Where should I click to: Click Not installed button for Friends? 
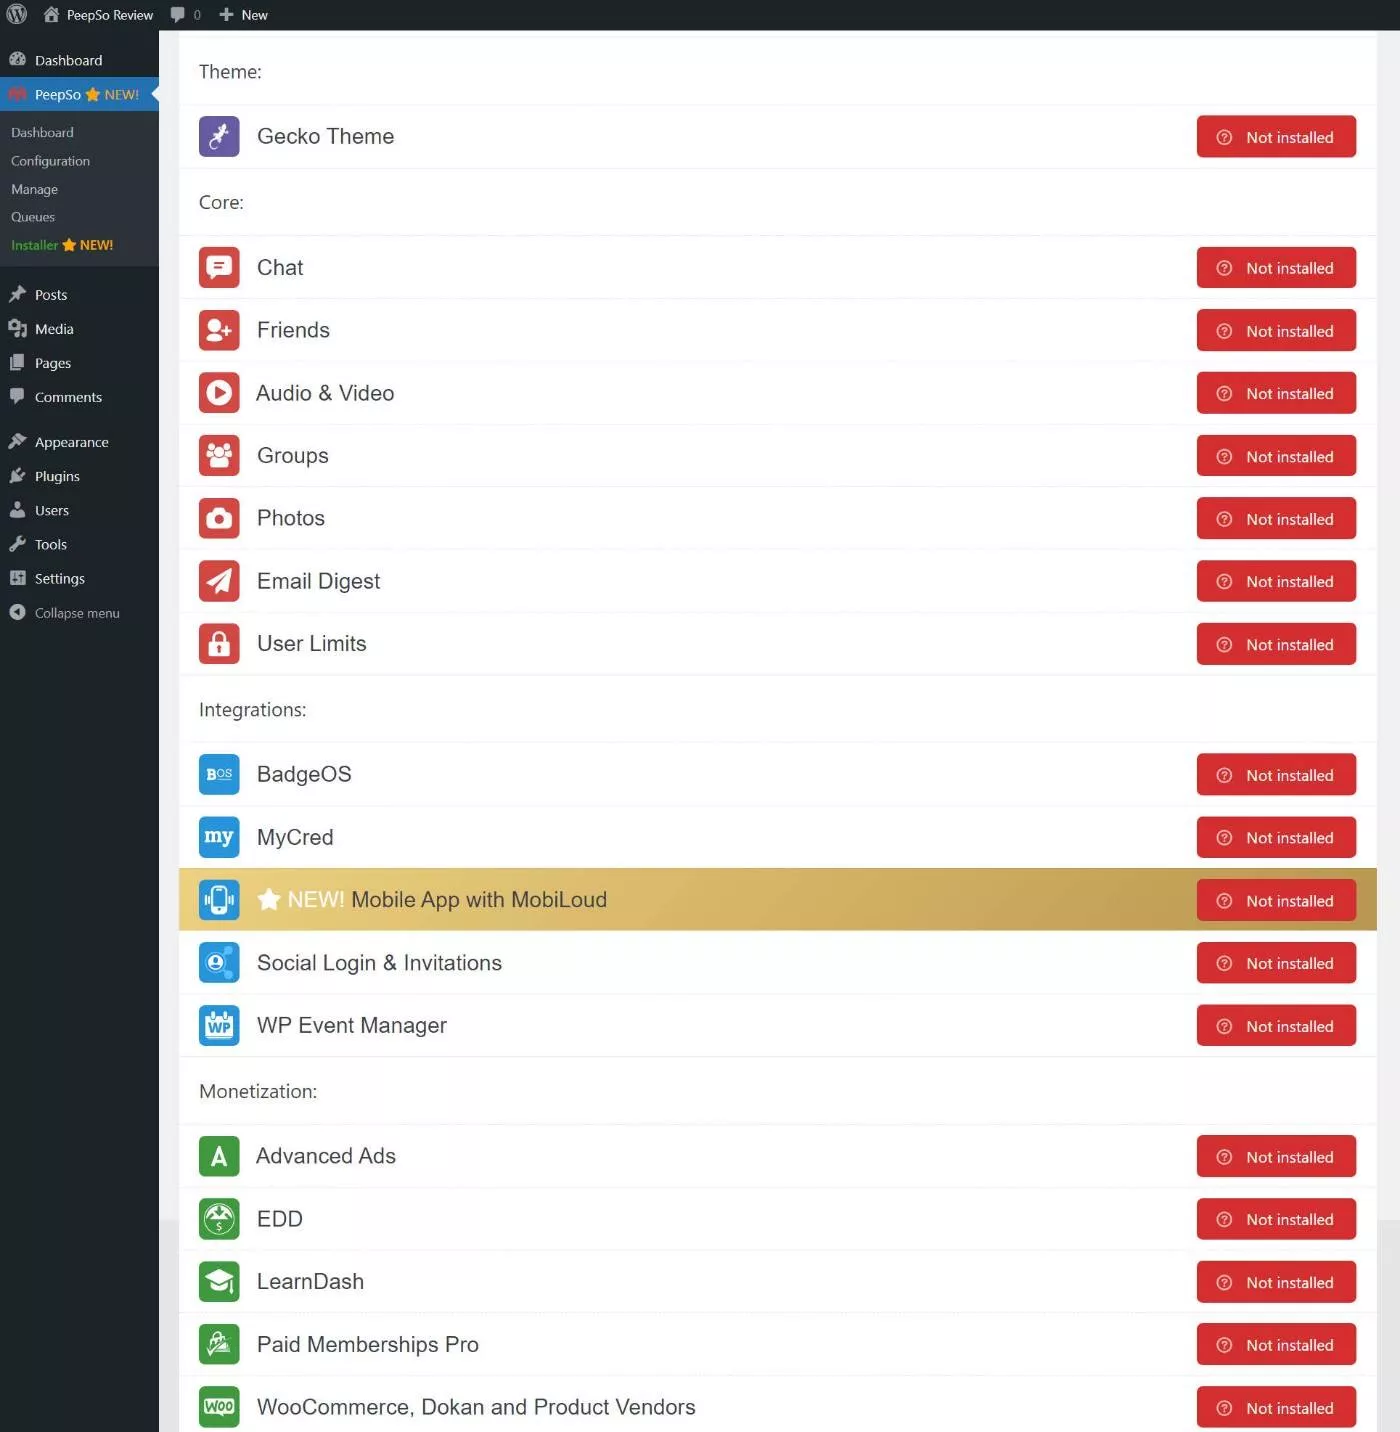click(x=1276, y=331)
